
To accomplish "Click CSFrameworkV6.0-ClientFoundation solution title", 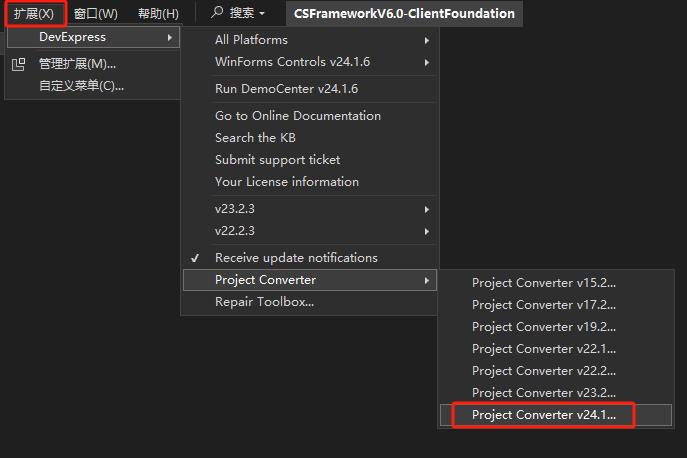I will point(404,13).
